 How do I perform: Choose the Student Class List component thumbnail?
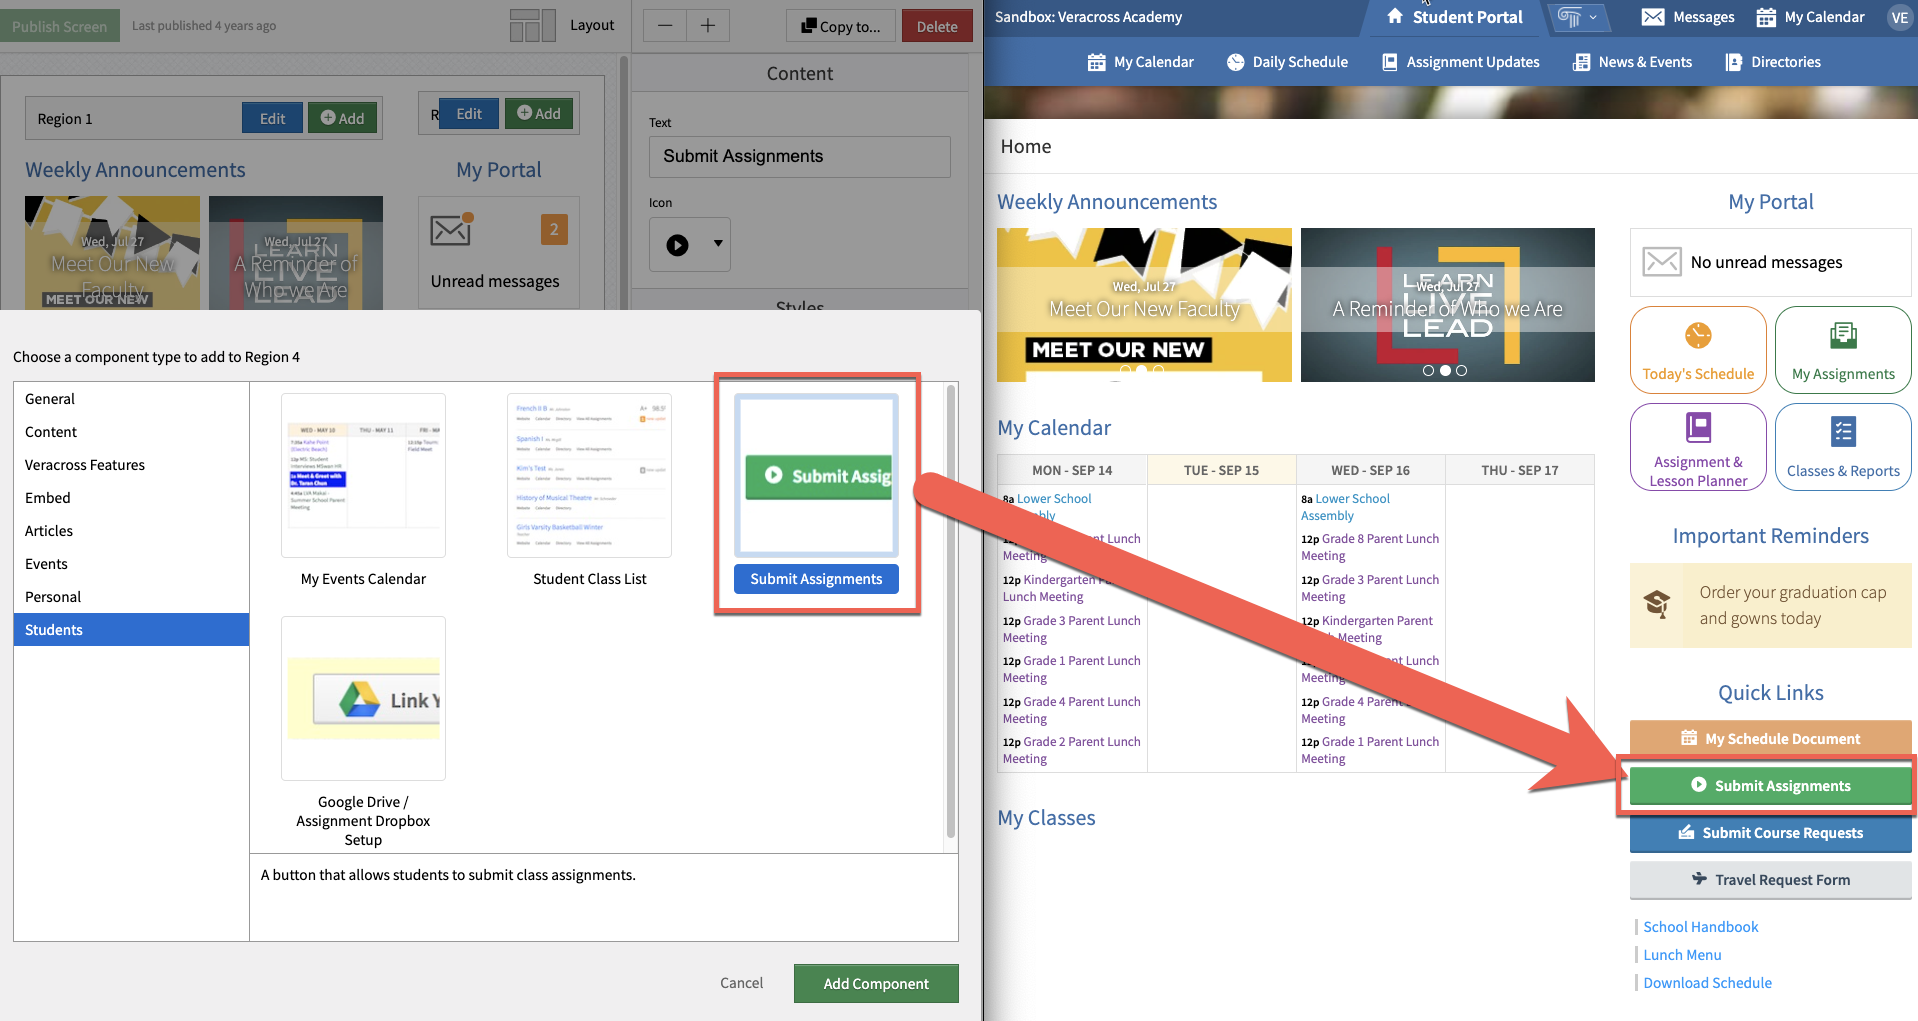[x=589, y=475]
